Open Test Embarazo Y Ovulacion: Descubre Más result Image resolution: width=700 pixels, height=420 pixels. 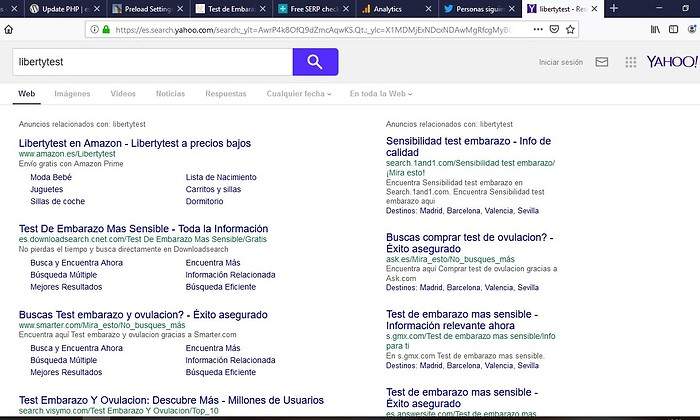171,400
